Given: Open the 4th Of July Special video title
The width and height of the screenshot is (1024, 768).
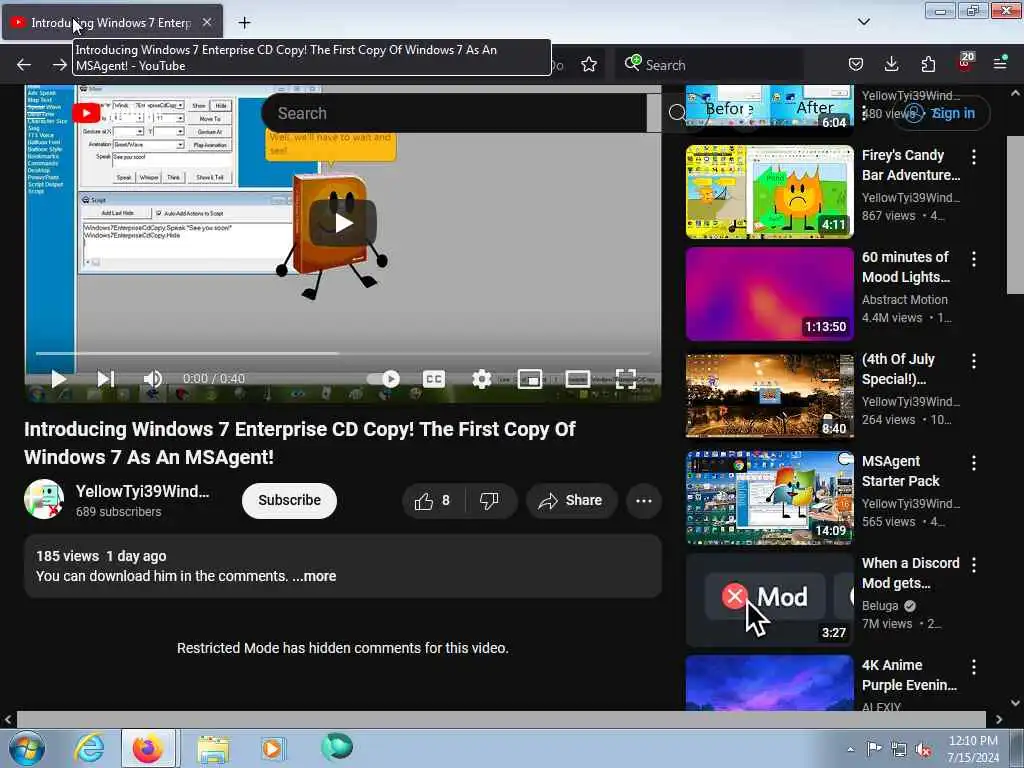Looking at the screenshot, I should click(x=898, y=369).
